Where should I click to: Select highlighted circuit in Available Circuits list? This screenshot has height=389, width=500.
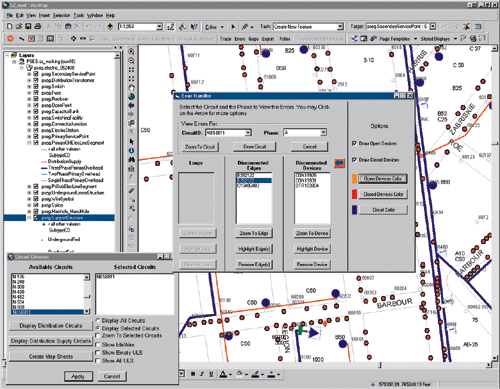(x=47, y=312)
